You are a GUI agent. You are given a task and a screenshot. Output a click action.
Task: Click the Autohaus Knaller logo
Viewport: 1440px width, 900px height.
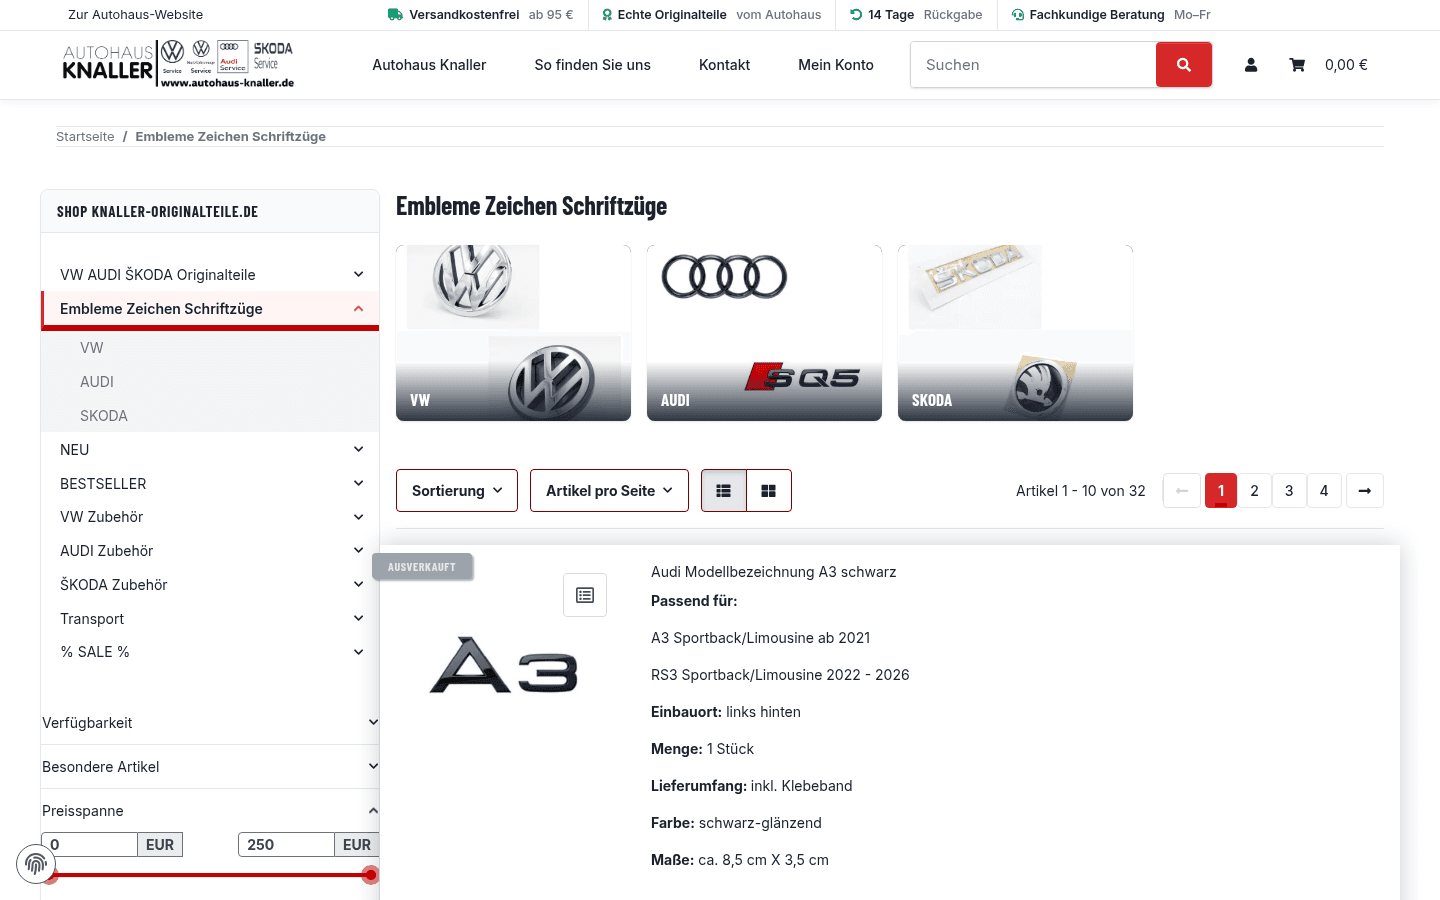tap(178, 65)
